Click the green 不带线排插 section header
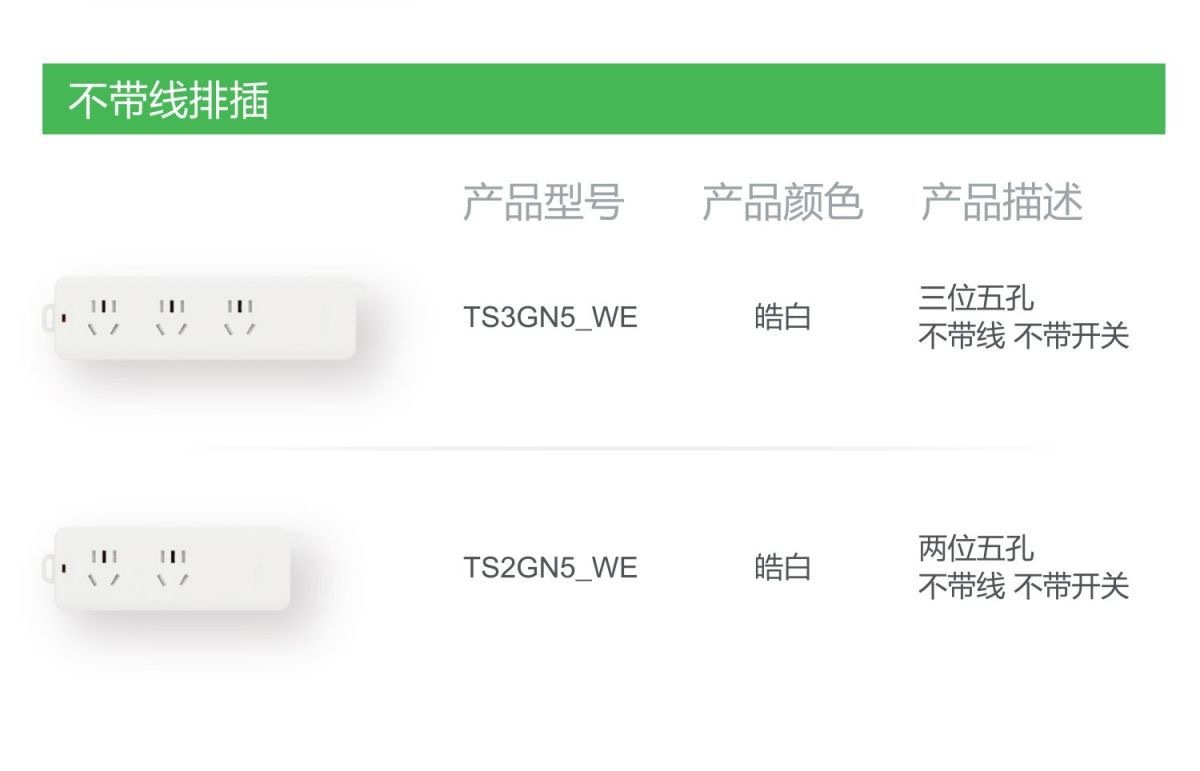1200x771 pixels. coord(603,99)
